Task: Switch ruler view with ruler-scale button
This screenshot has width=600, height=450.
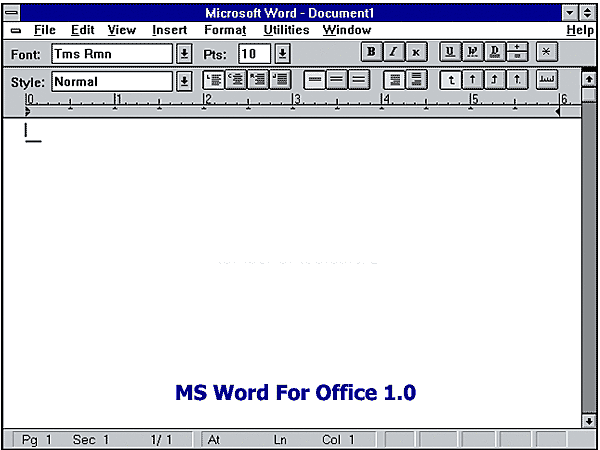Action: 546,80
